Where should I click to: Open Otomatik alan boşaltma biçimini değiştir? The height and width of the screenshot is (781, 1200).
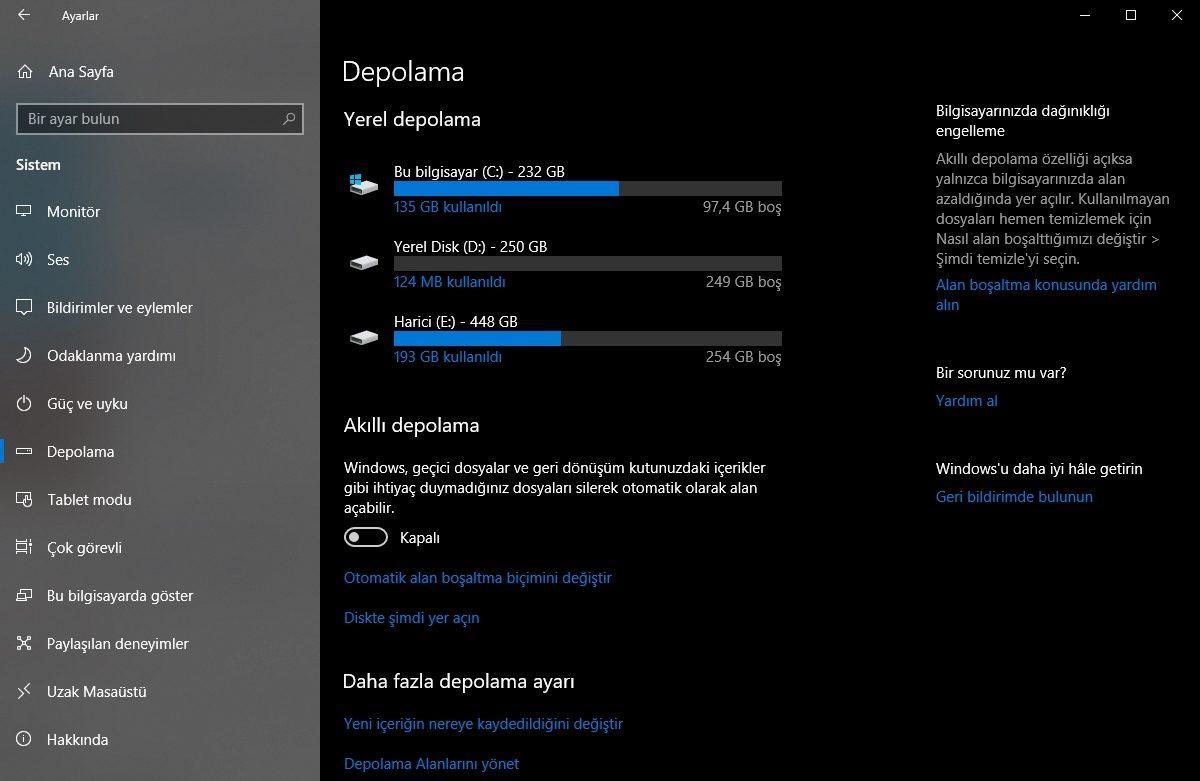tap(477, 577)
